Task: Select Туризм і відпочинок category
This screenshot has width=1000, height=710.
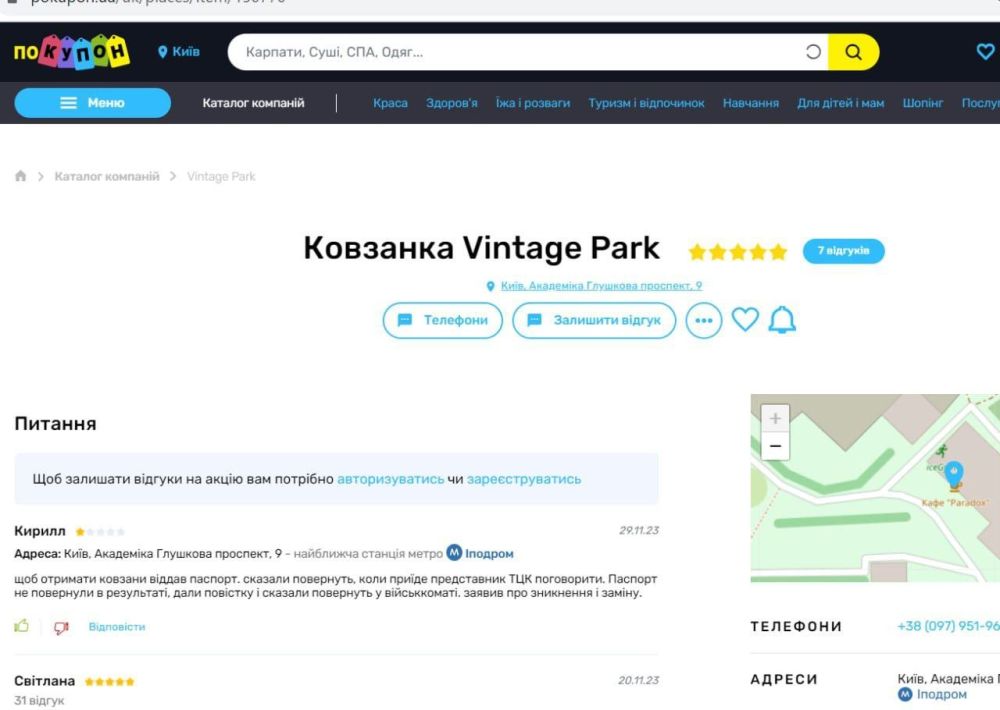Action: pos(646,103)
